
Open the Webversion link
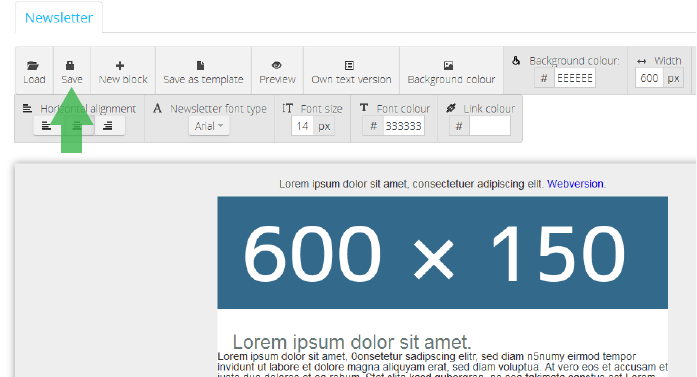(575, 184)
